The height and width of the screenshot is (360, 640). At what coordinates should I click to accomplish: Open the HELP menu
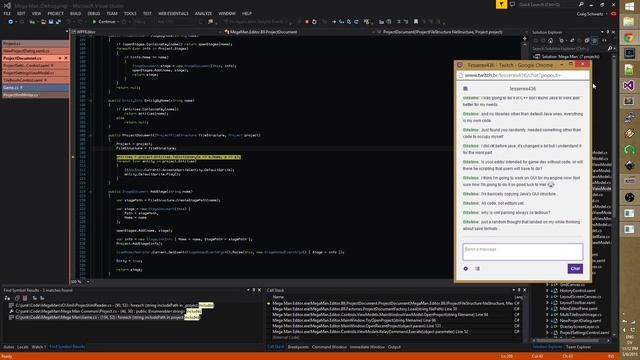[x=247, y=13]
